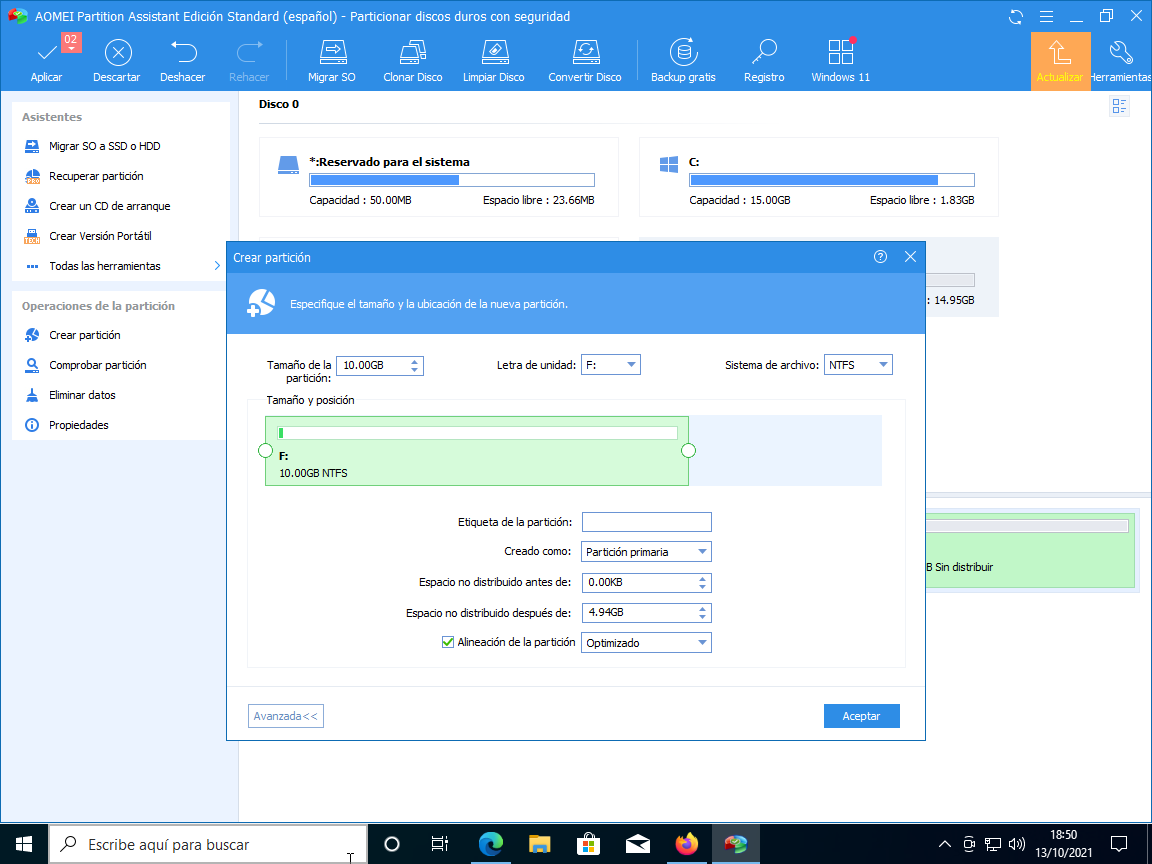Viewport: 1152px width, 864px height.
Task: Toggle Alineación de la partición checkbox
Action: coord(447,642)
